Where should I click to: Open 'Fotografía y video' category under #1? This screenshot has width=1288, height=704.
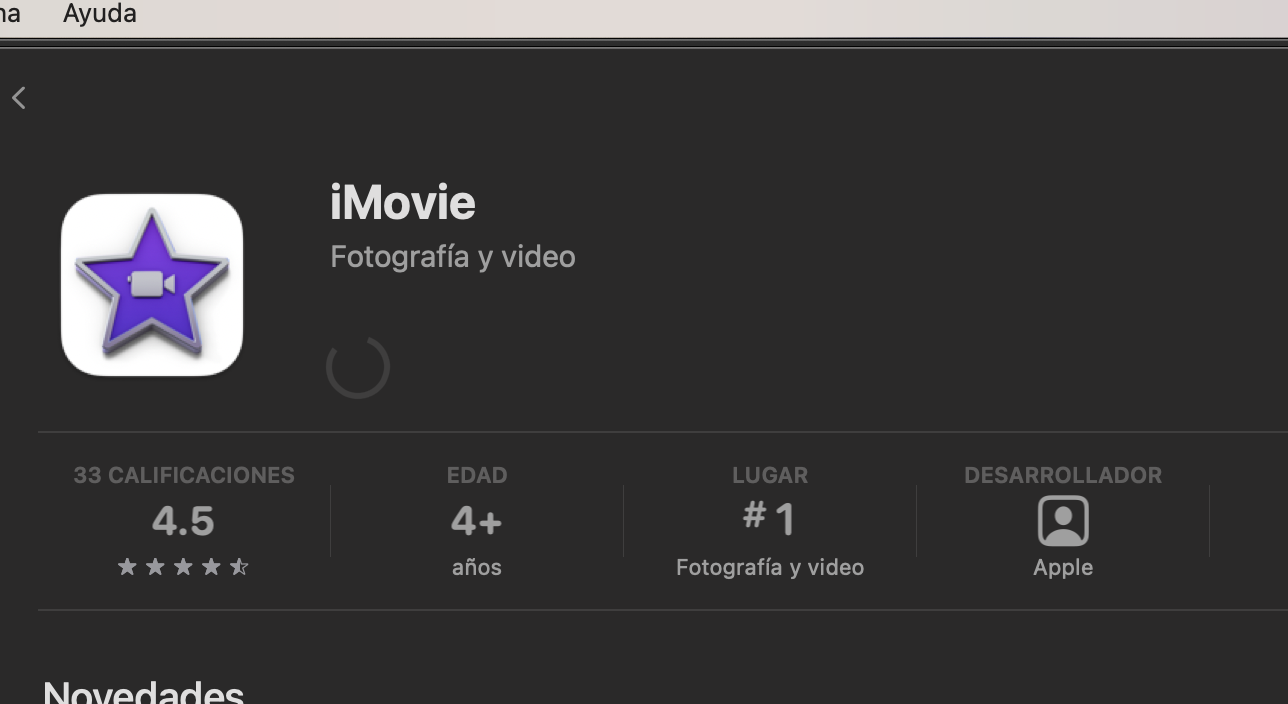tap(770, 567)
